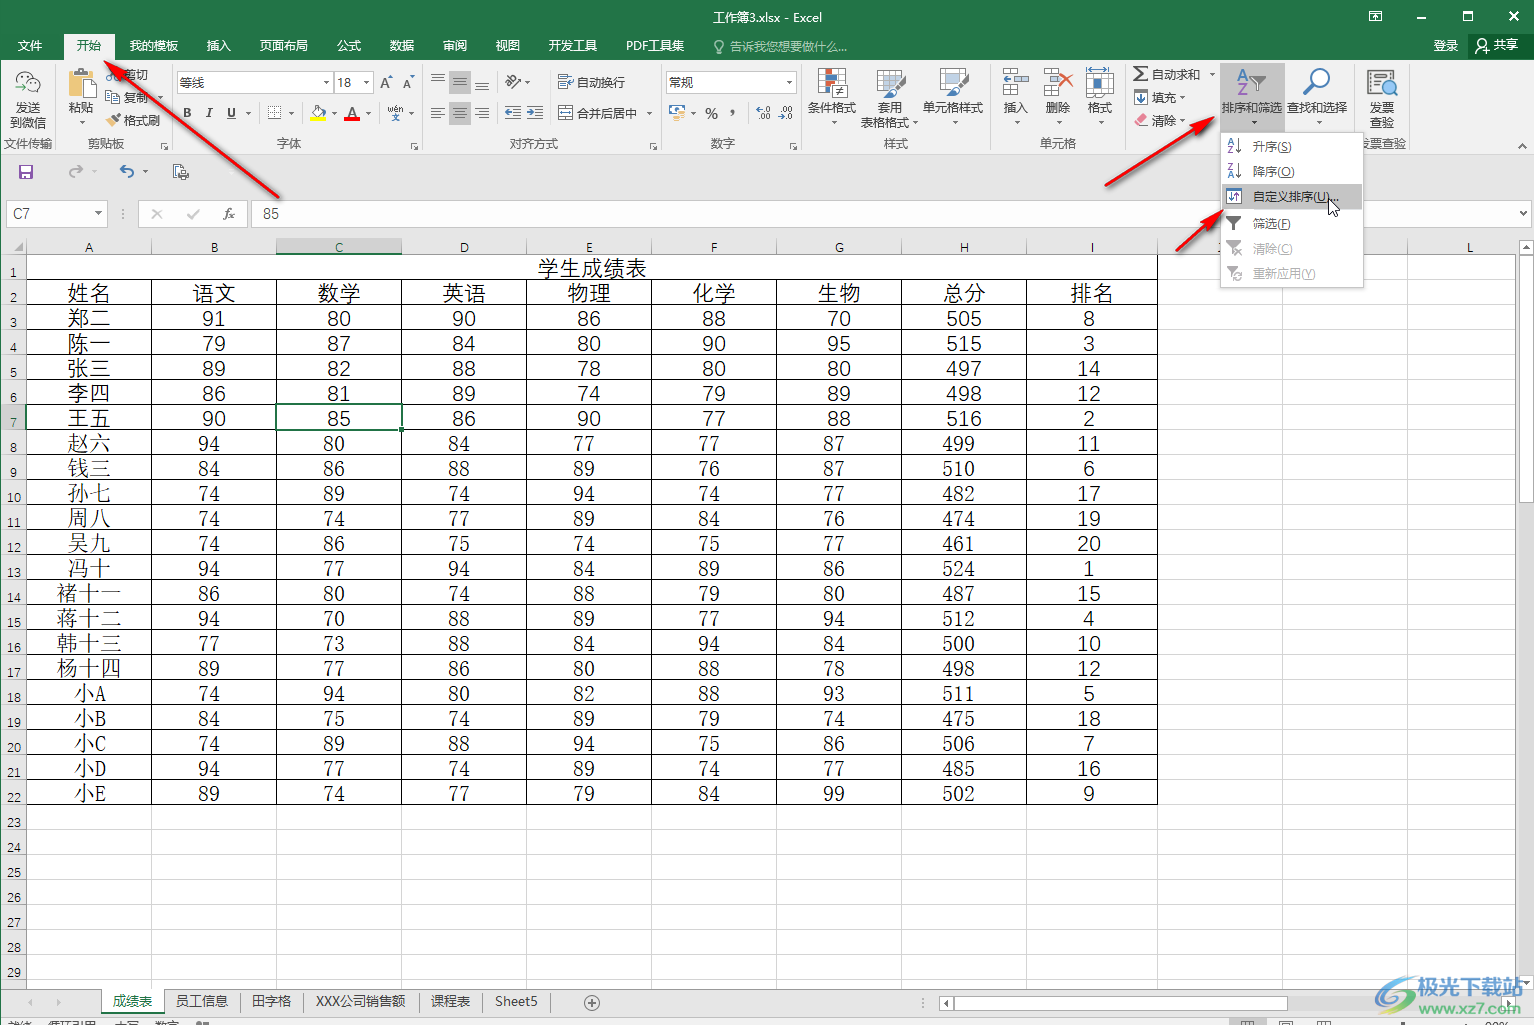This screenshot has width=1534, height=1025.
Task: Choose 降序(O) descending sort in menu
Action: point(1291,171)
